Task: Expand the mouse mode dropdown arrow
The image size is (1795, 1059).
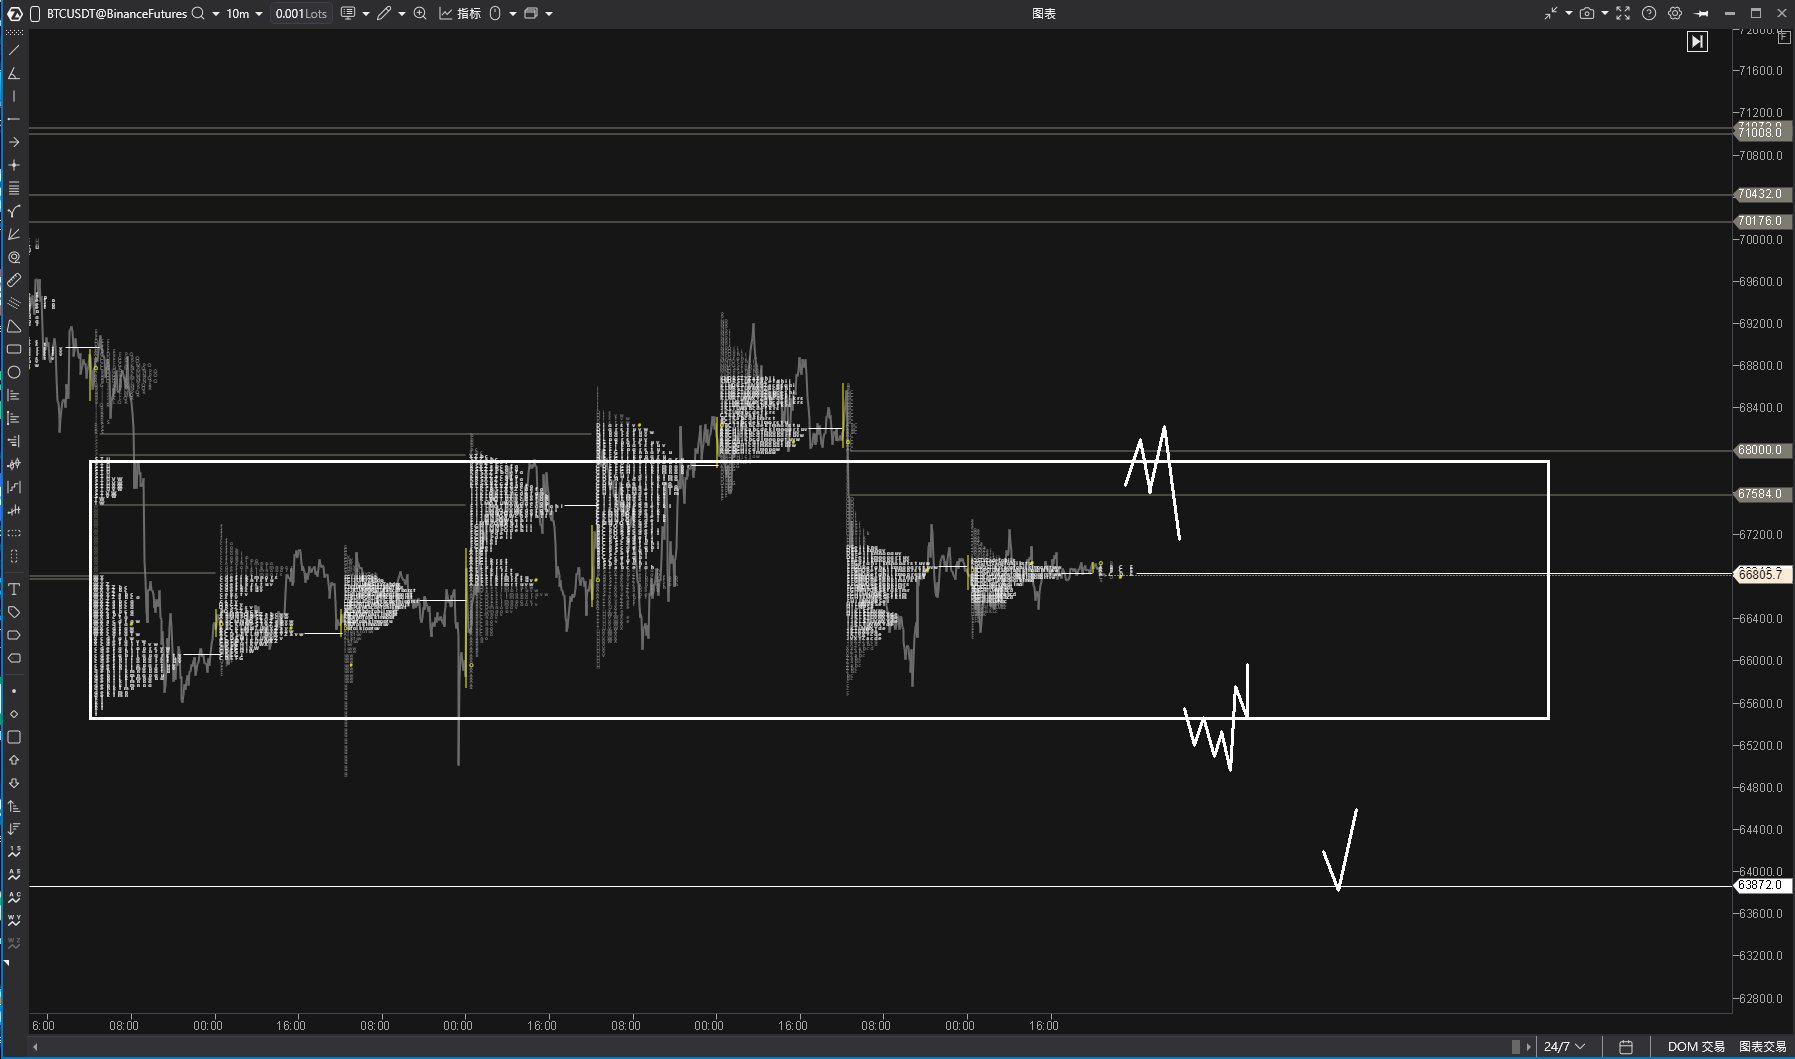Action: click(513, 14)
